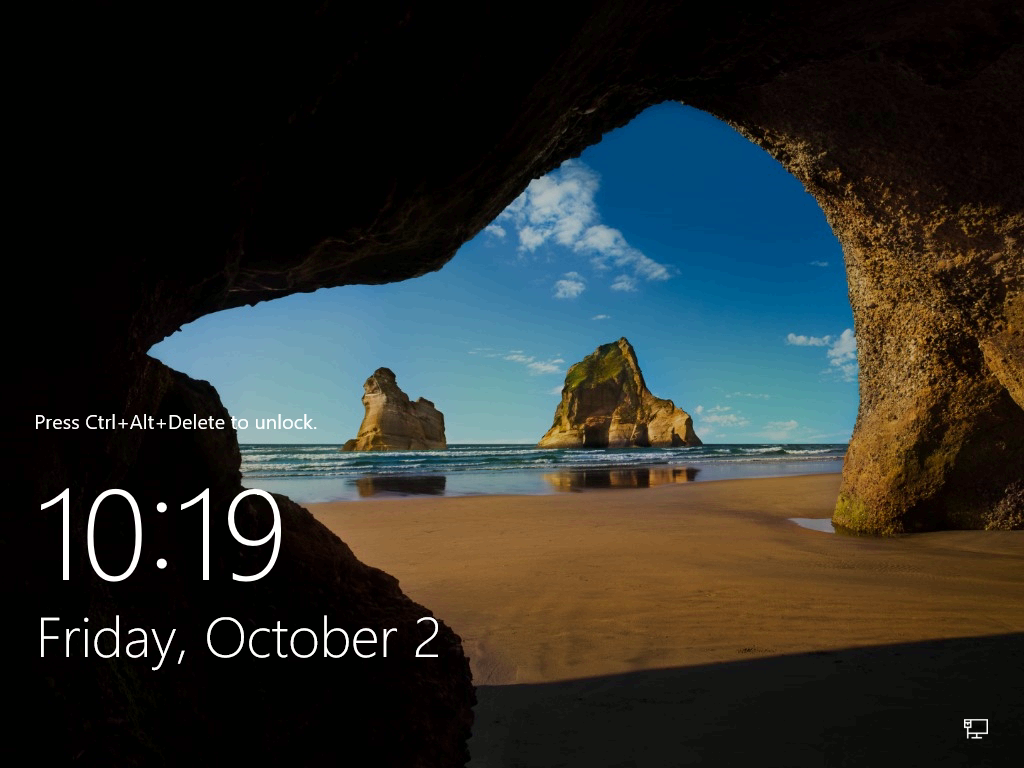
Task: Click the 10:19 clock display
Action: pos(161,535)
